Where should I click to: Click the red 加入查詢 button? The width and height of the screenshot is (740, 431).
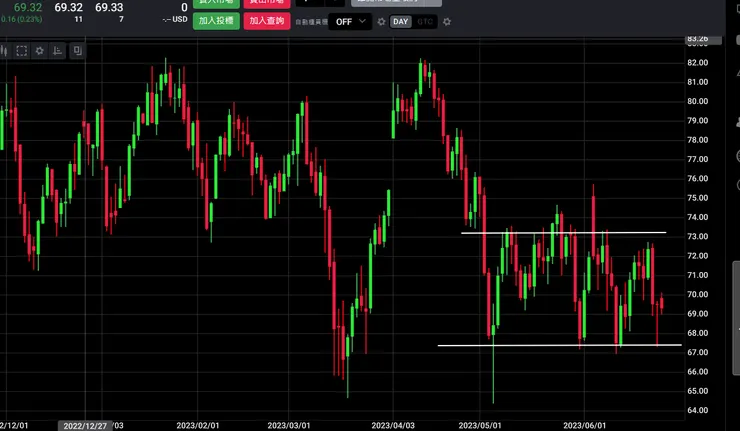point(267,21)
